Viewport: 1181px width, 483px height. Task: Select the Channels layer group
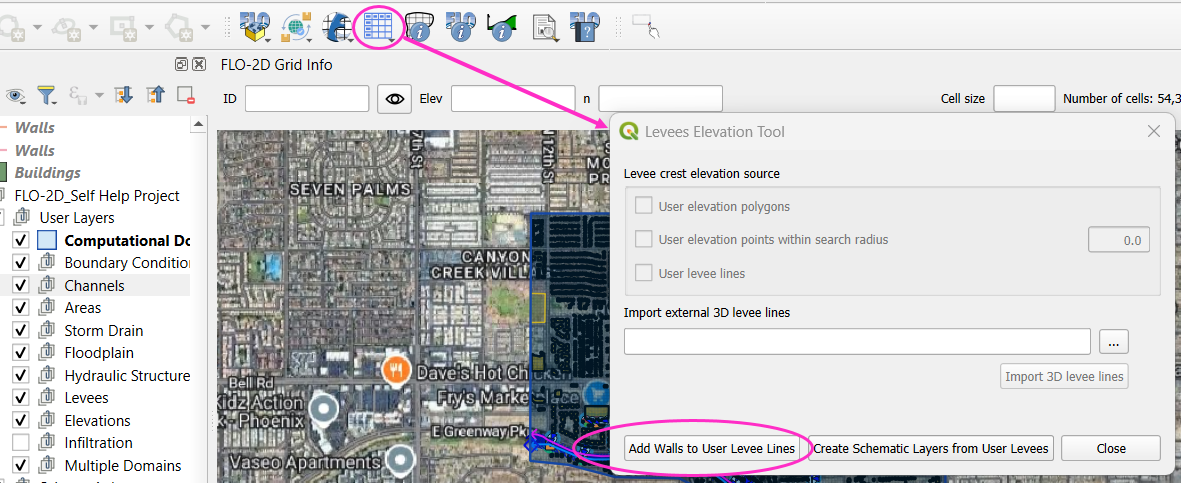pos(94,286)
